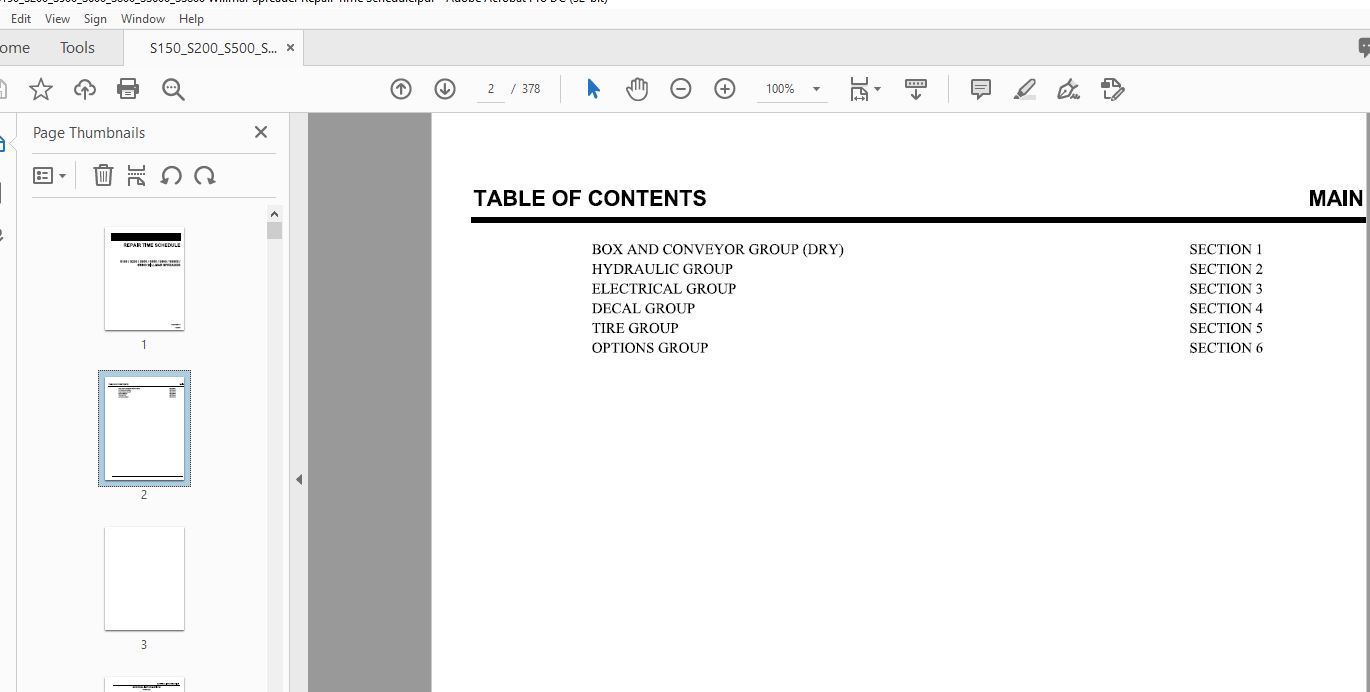Zoom in with the plus button
Viewport: 1370px width, 692px height.
click(x=725, y=89)
